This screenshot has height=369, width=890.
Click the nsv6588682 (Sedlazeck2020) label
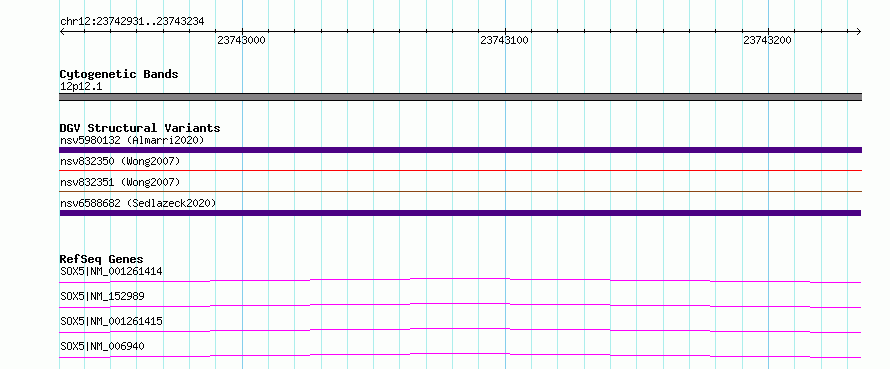point(138,203)
